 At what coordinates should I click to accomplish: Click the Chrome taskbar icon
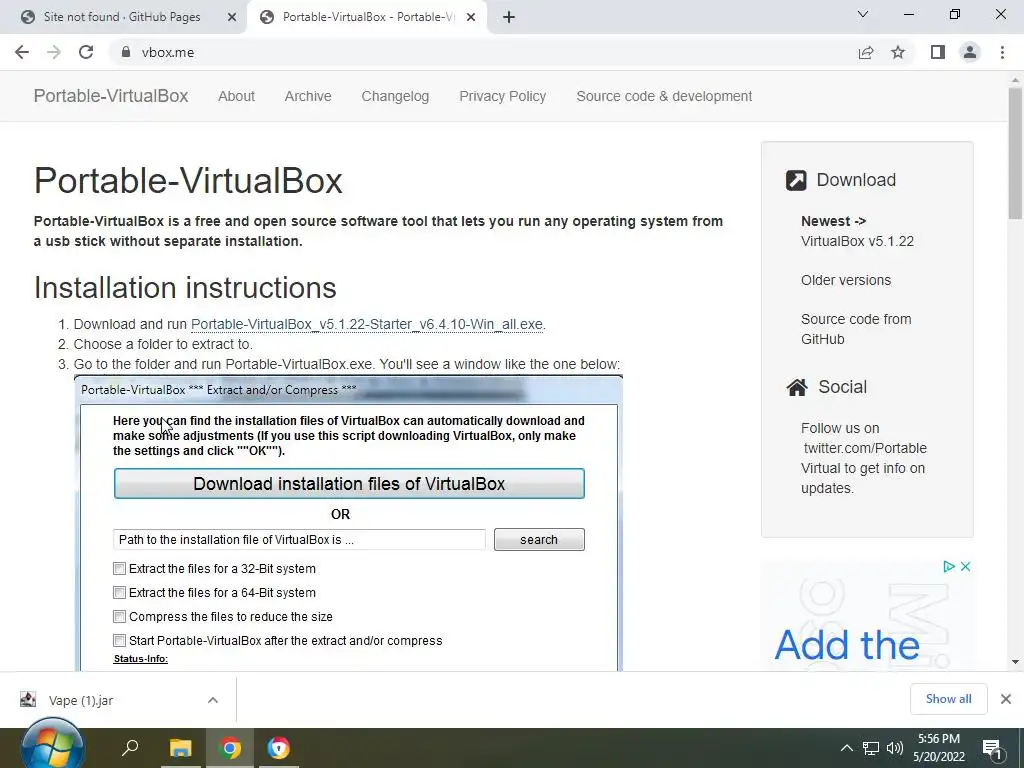click(230, 748)
